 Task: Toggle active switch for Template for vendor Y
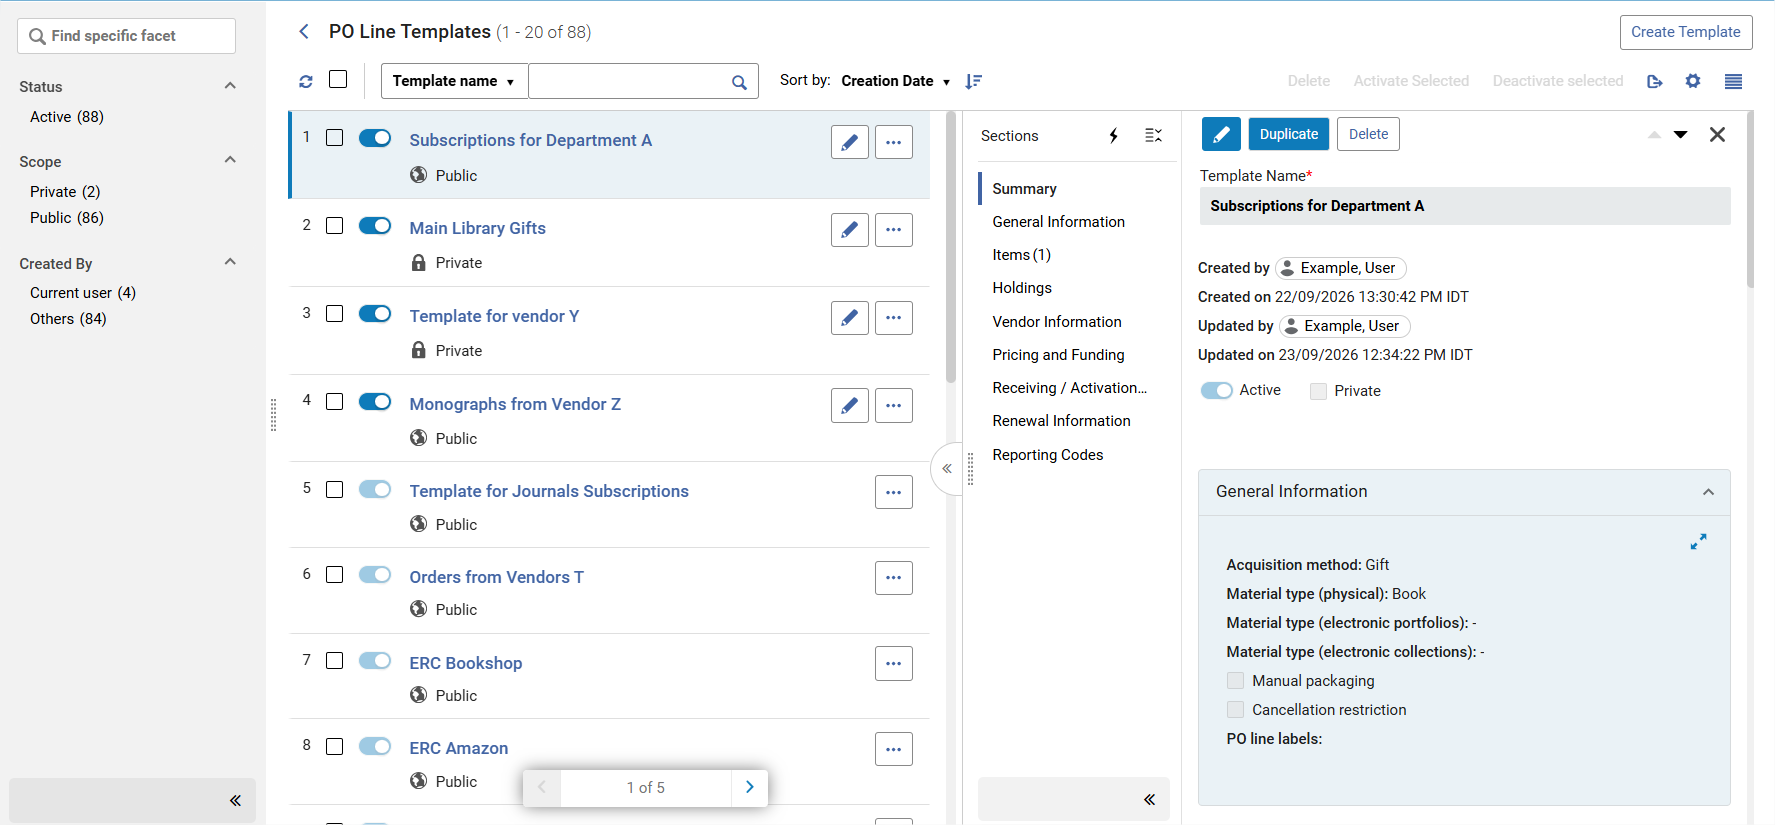coord(375,314)
